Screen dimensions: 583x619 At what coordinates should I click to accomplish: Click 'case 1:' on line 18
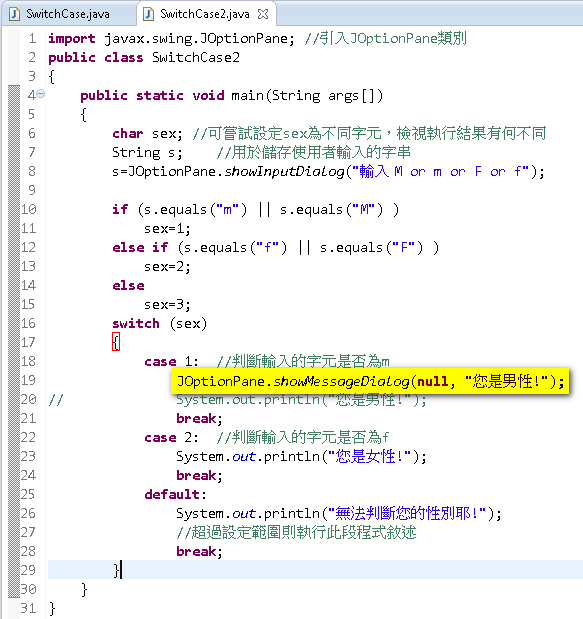(x=172, y=361)
